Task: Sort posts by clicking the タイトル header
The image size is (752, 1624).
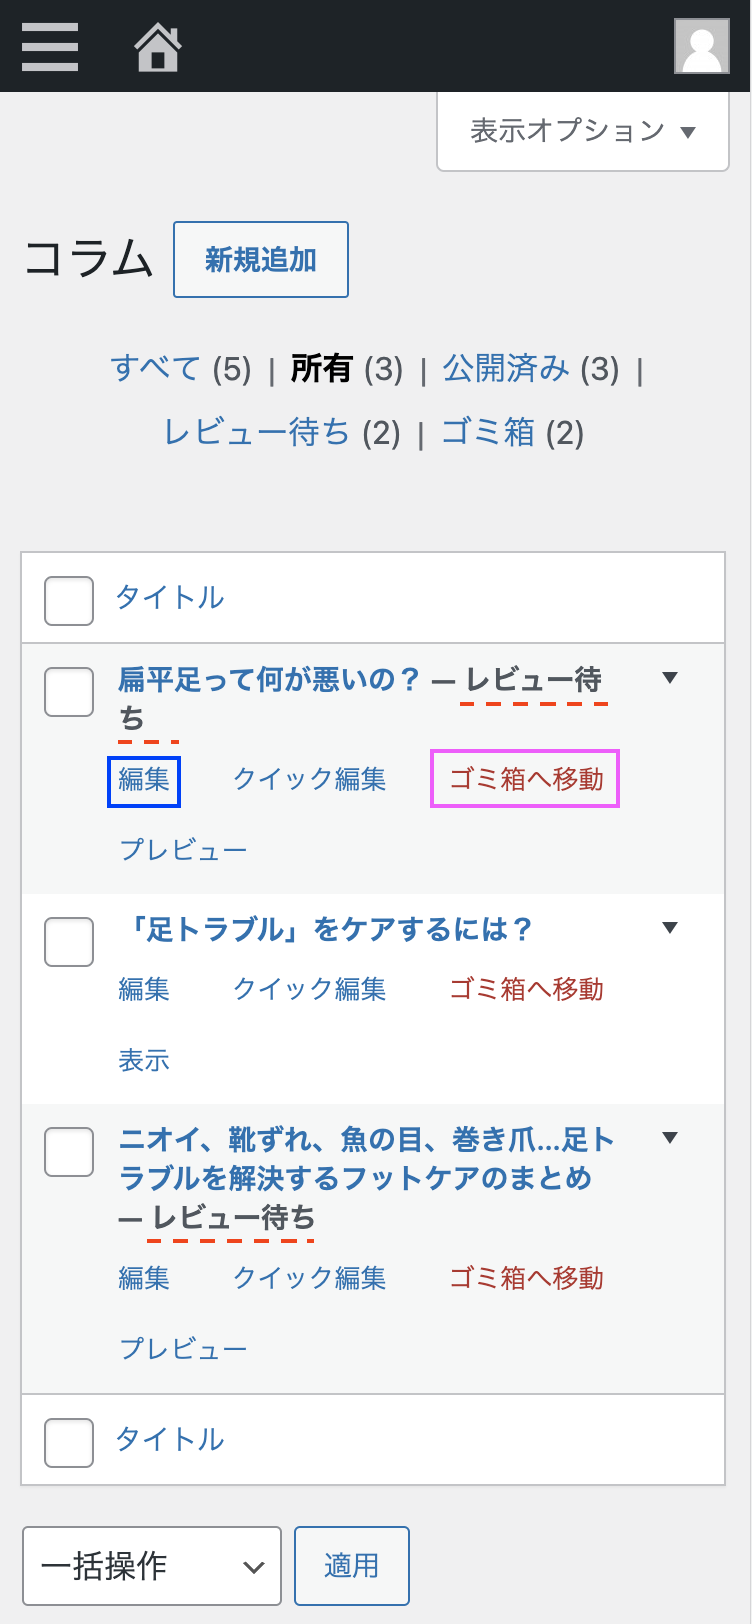Action: (x=170, y=599)
